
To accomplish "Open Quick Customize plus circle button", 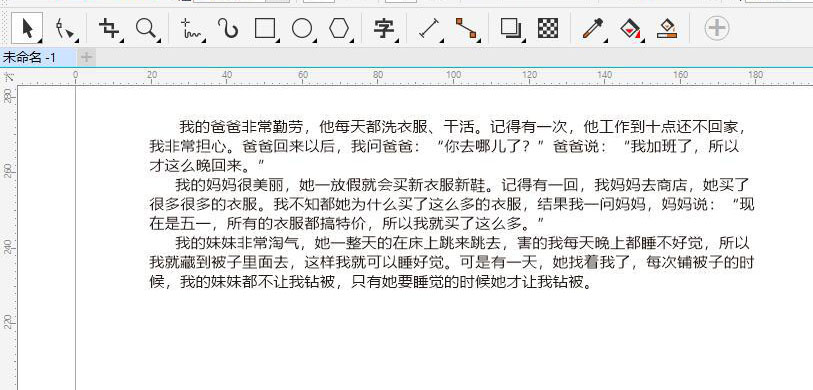I will 717,28.
